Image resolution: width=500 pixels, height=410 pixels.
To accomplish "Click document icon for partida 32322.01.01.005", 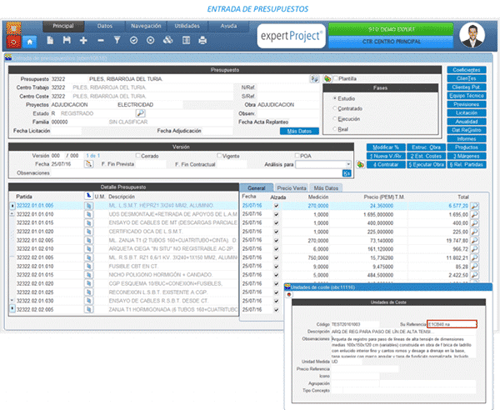I will click(89, 206).
